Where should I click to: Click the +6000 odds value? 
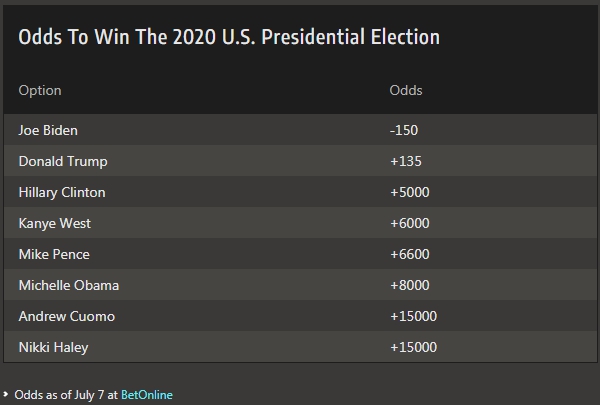pos(409,223)
